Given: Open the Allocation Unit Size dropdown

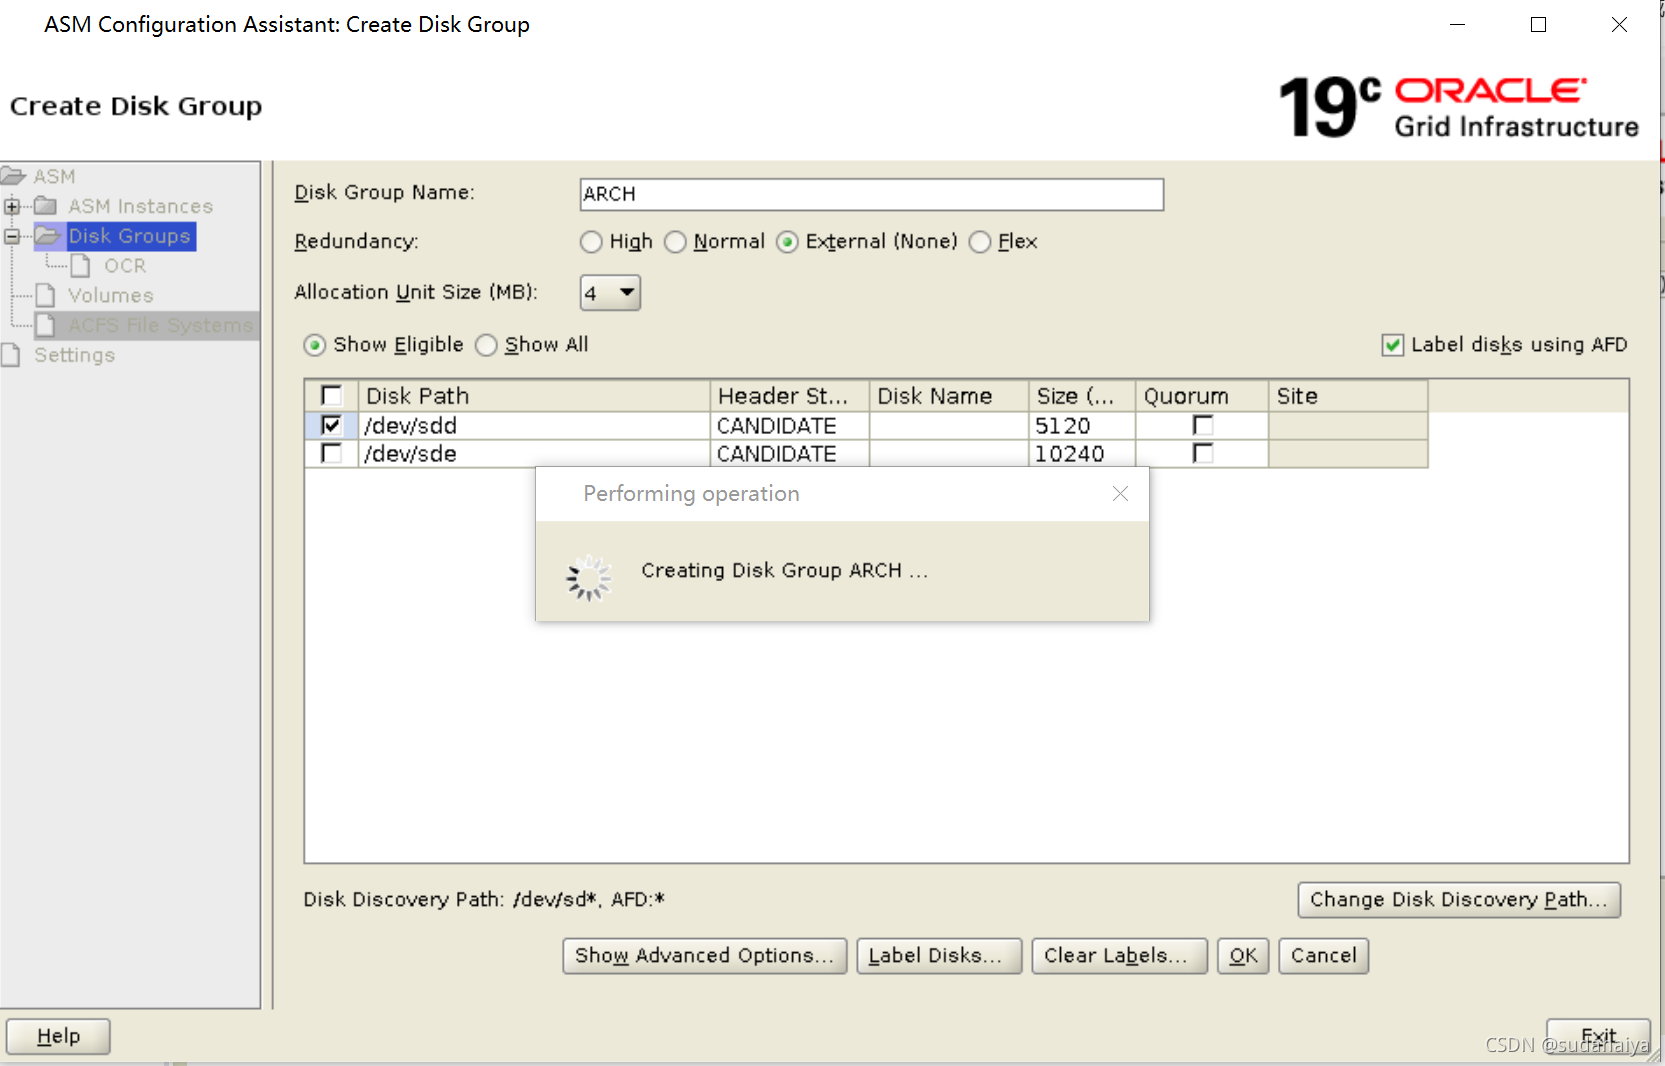Looking at the screenshot, I should pyautogui.click(x=610, y=293).
